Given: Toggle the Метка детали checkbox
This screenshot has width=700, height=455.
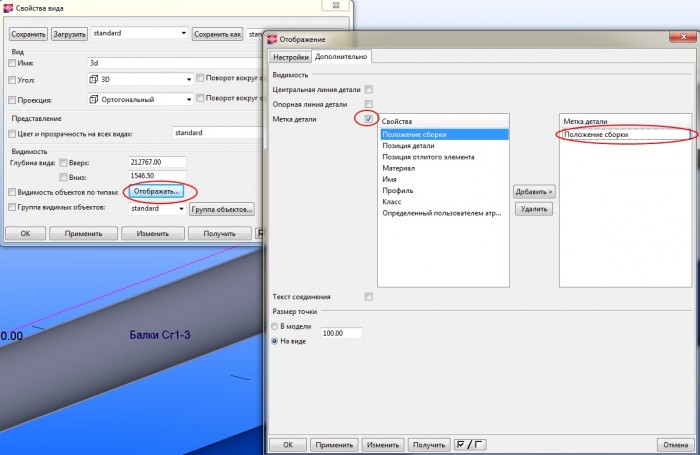Looking at the screenshot, I should pos(369,119).
